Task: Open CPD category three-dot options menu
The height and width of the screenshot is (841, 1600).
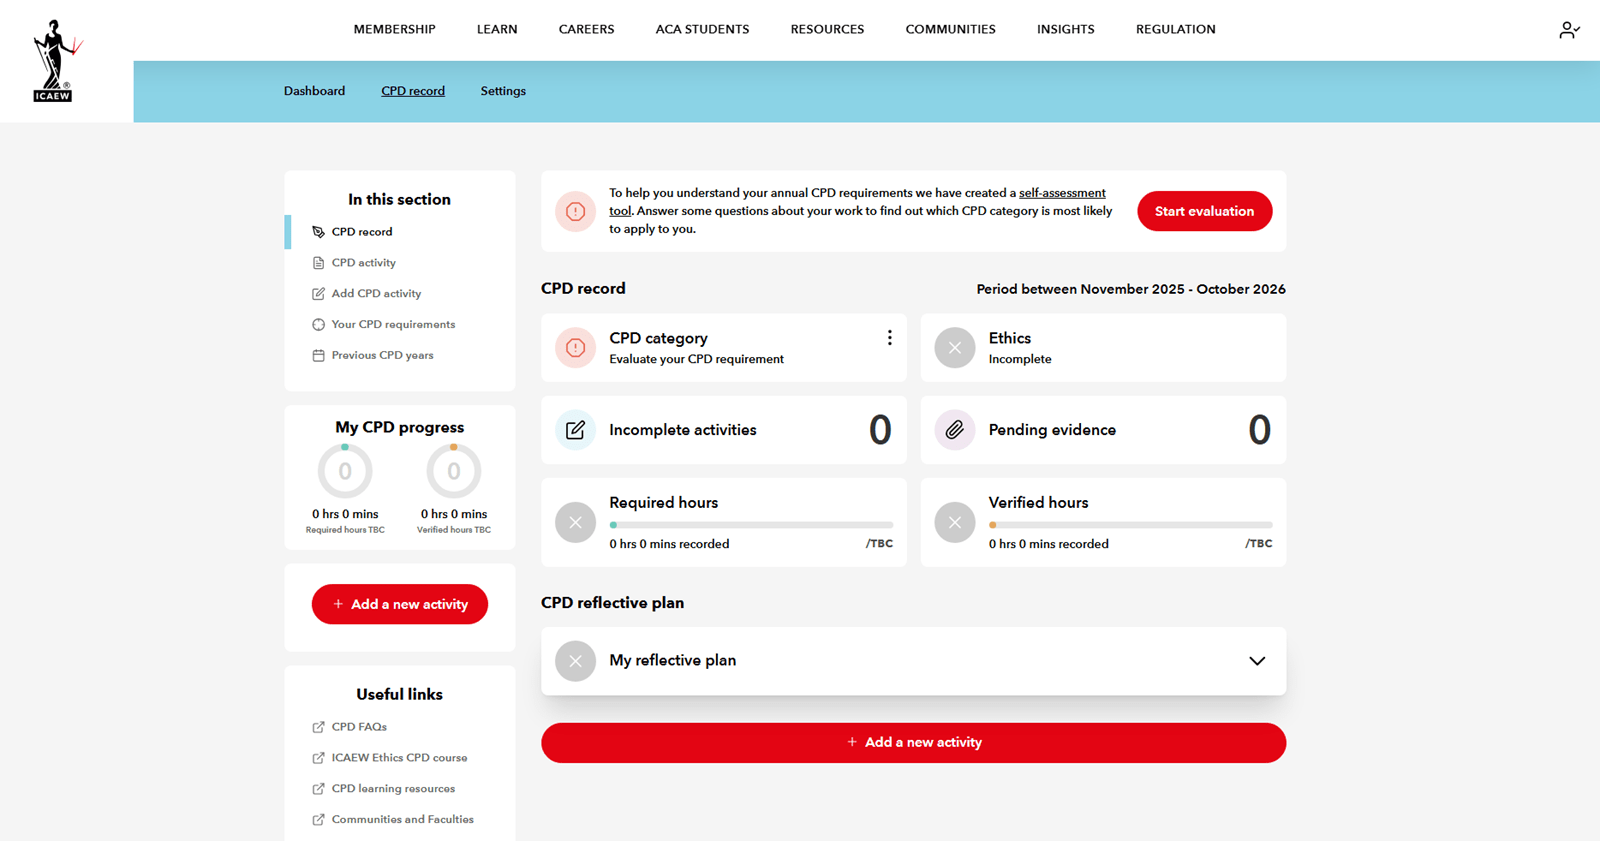Action: click(x=889, y=338)
